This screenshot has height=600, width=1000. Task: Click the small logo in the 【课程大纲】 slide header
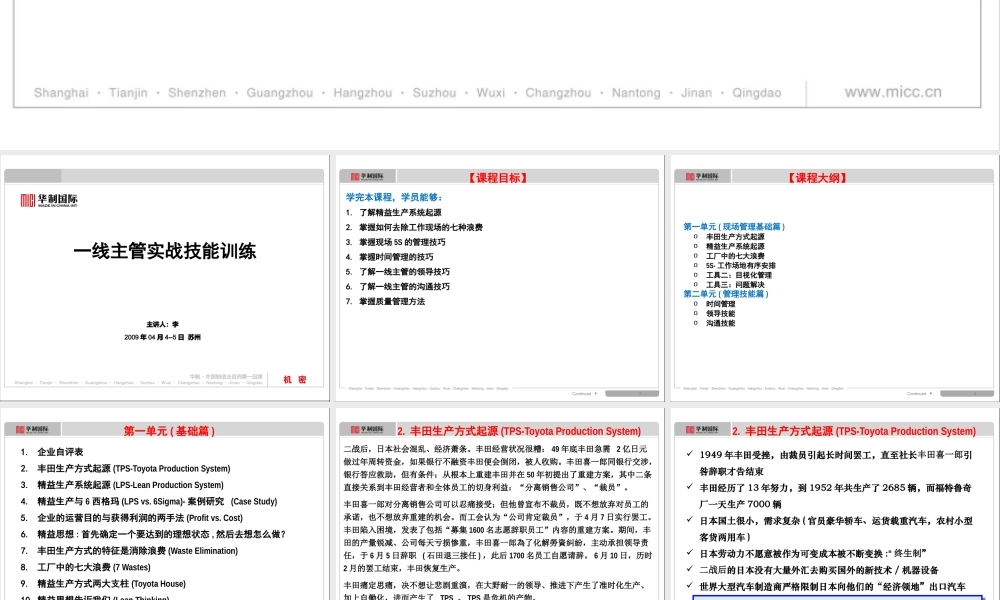(x=702, y=177)
